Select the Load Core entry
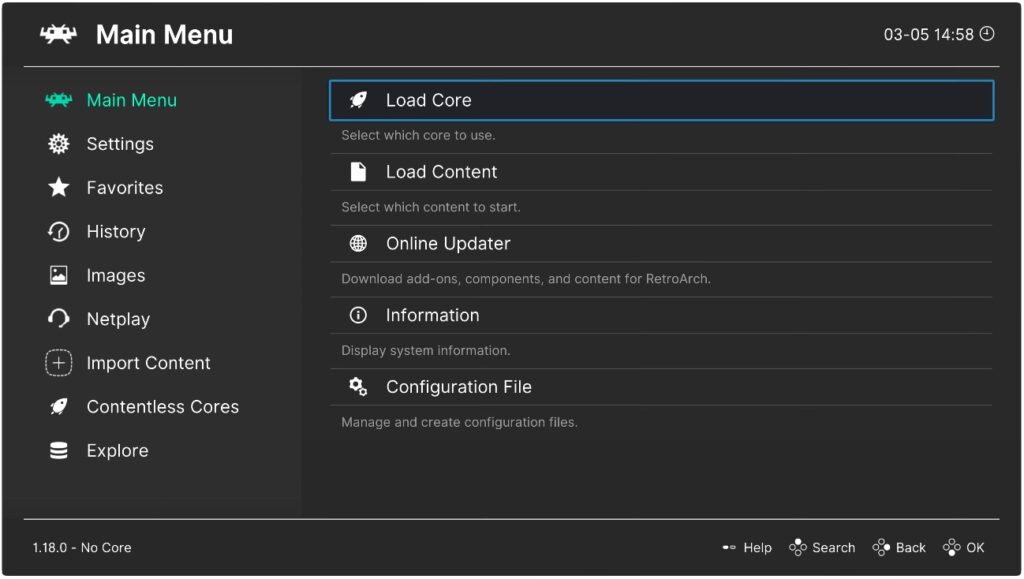The image size is (1024, 579). tap(662, 100)
